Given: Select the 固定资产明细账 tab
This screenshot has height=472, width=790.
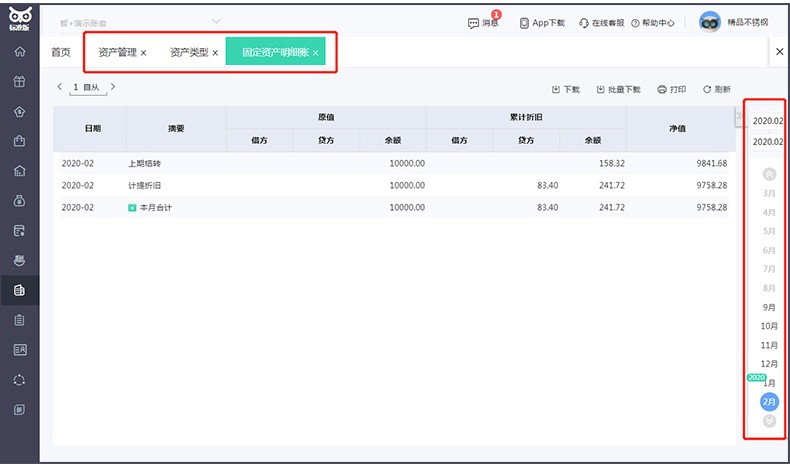Looking at the screenshot, I should 275,52.
